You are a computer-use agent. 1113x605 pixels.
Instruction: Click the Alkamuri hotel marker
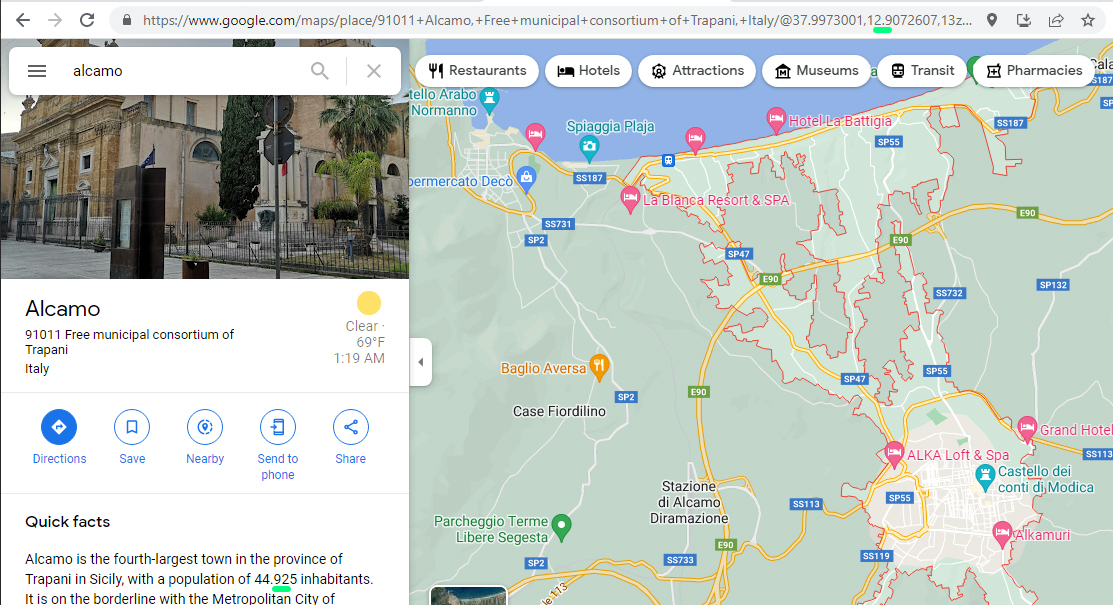[1002, 534]
